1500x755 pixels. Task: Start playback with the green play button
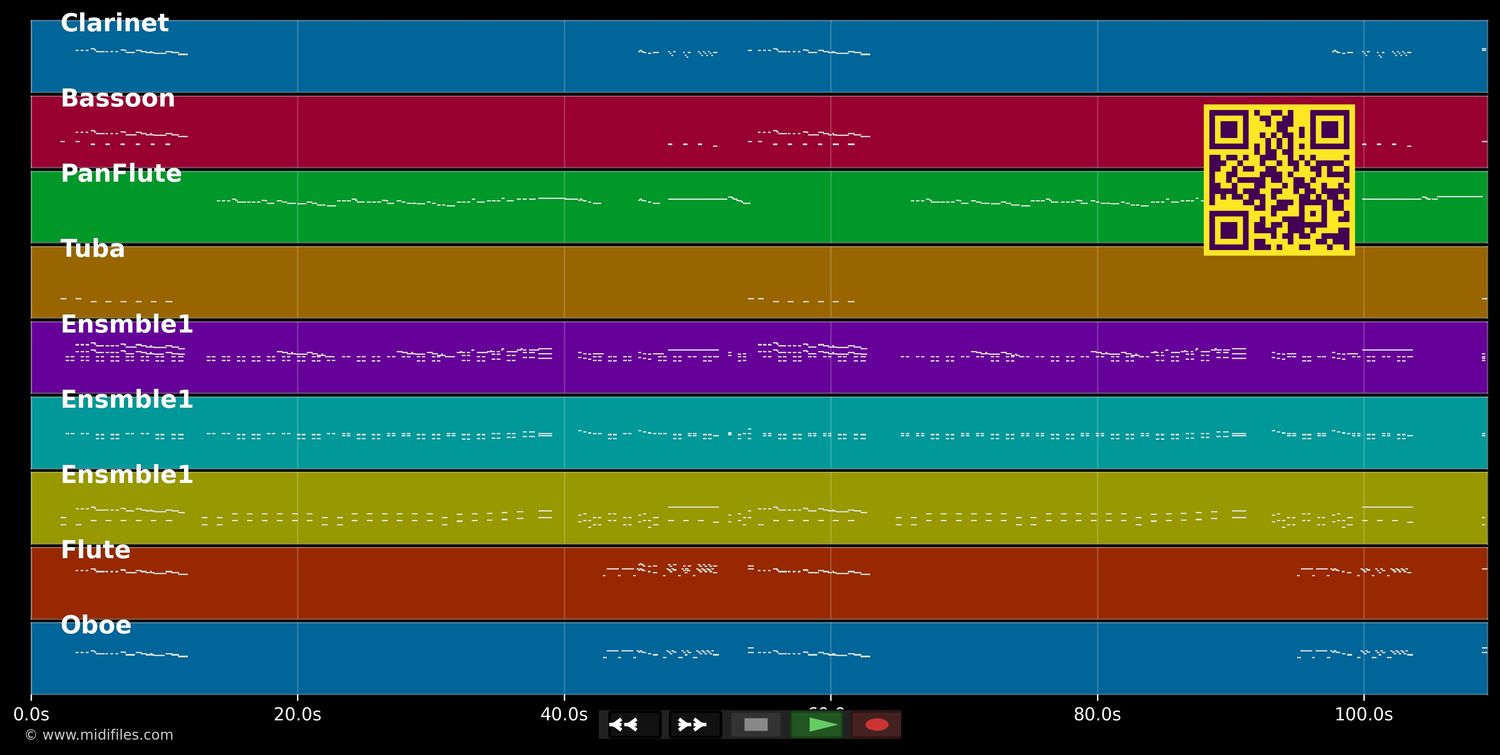point(817,725)
